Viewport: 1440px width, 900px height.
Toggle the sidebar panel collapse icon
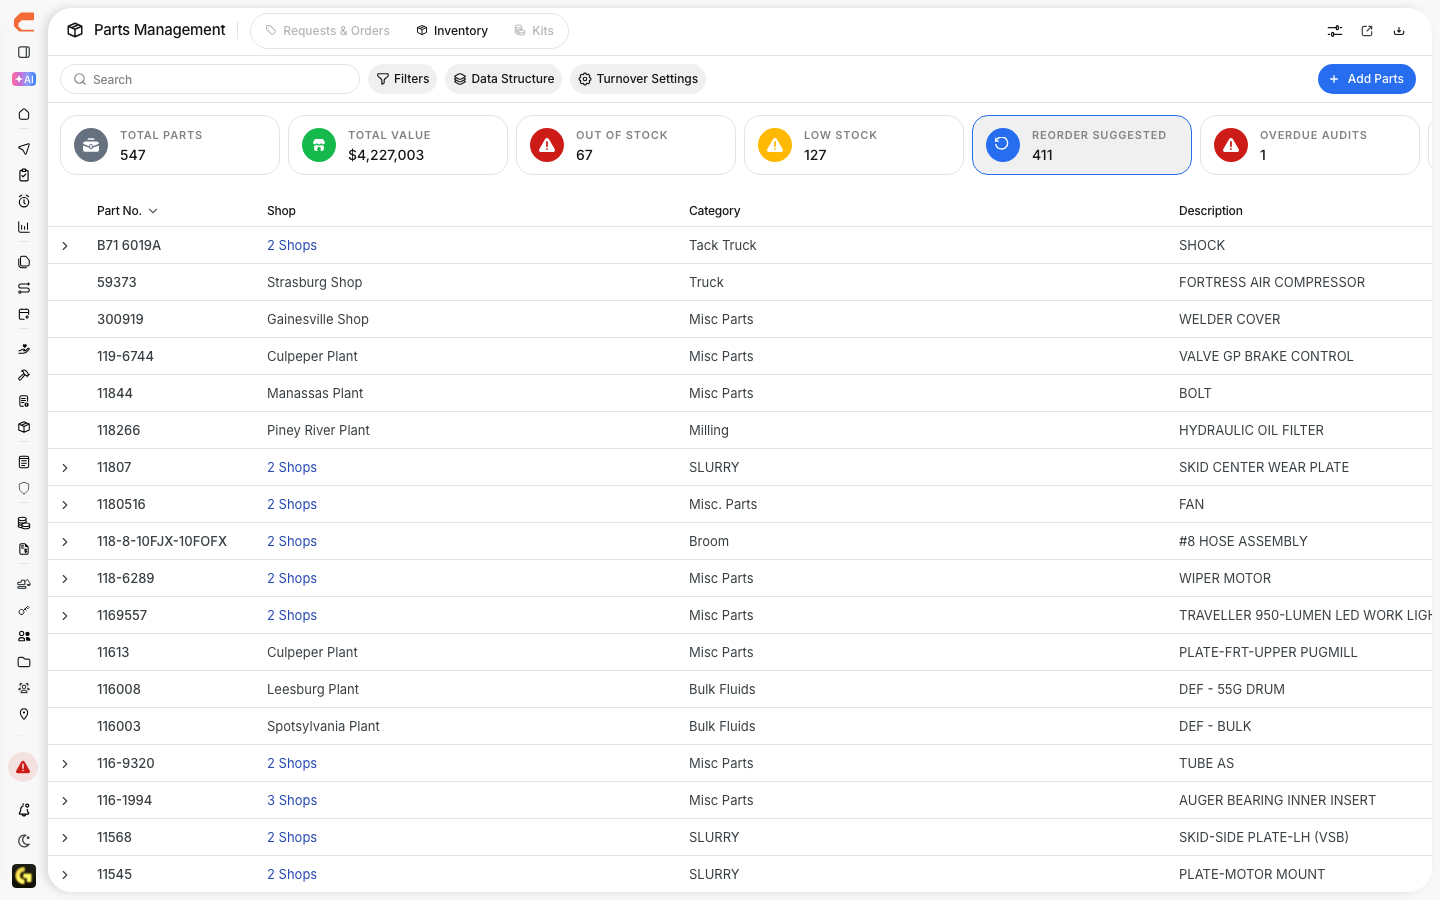tap(24, 52)
